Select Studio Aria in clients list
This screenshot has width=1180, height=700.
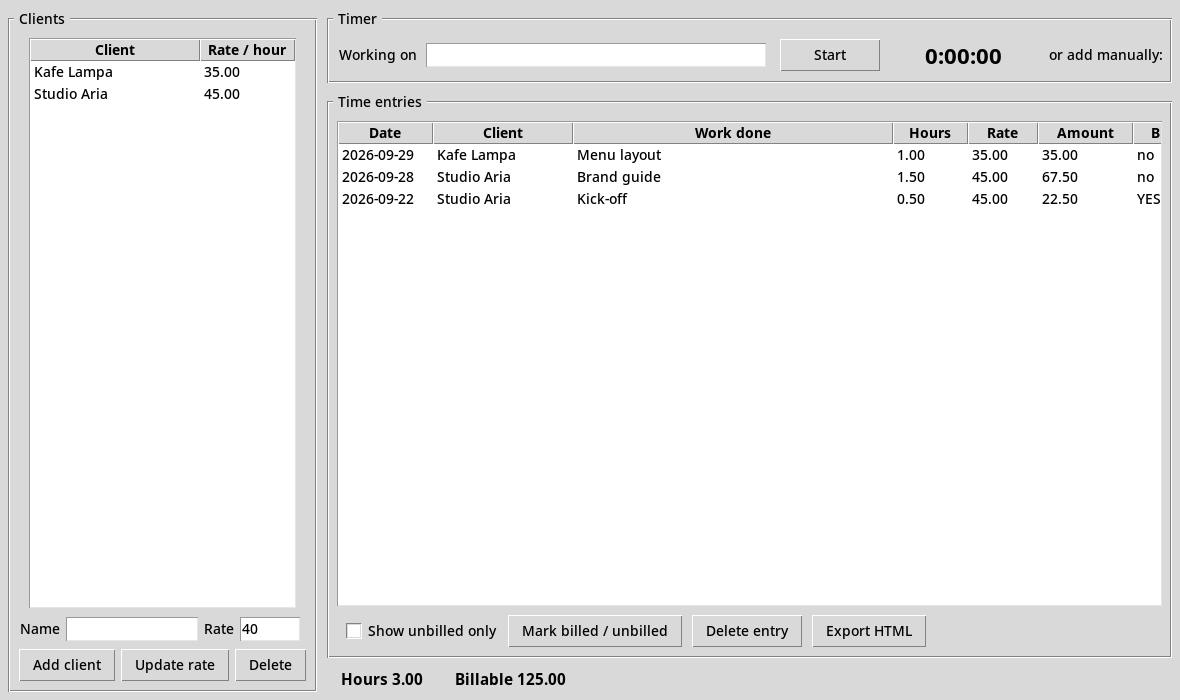tap(71, 94)
